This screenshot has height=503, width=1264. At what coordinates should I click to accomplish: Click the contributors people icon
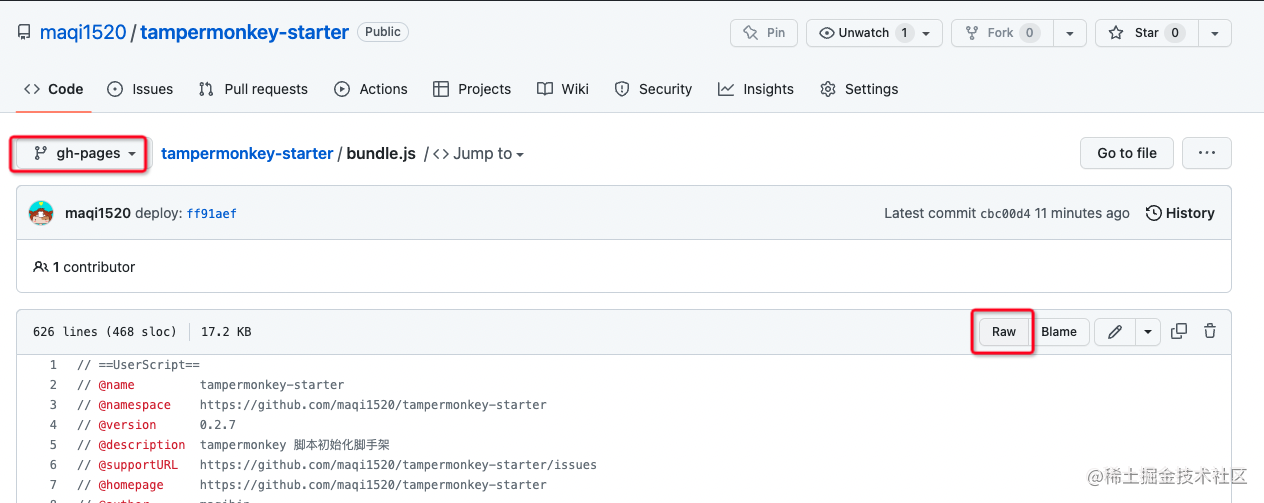pyautogui.click(x=41, y=267)
